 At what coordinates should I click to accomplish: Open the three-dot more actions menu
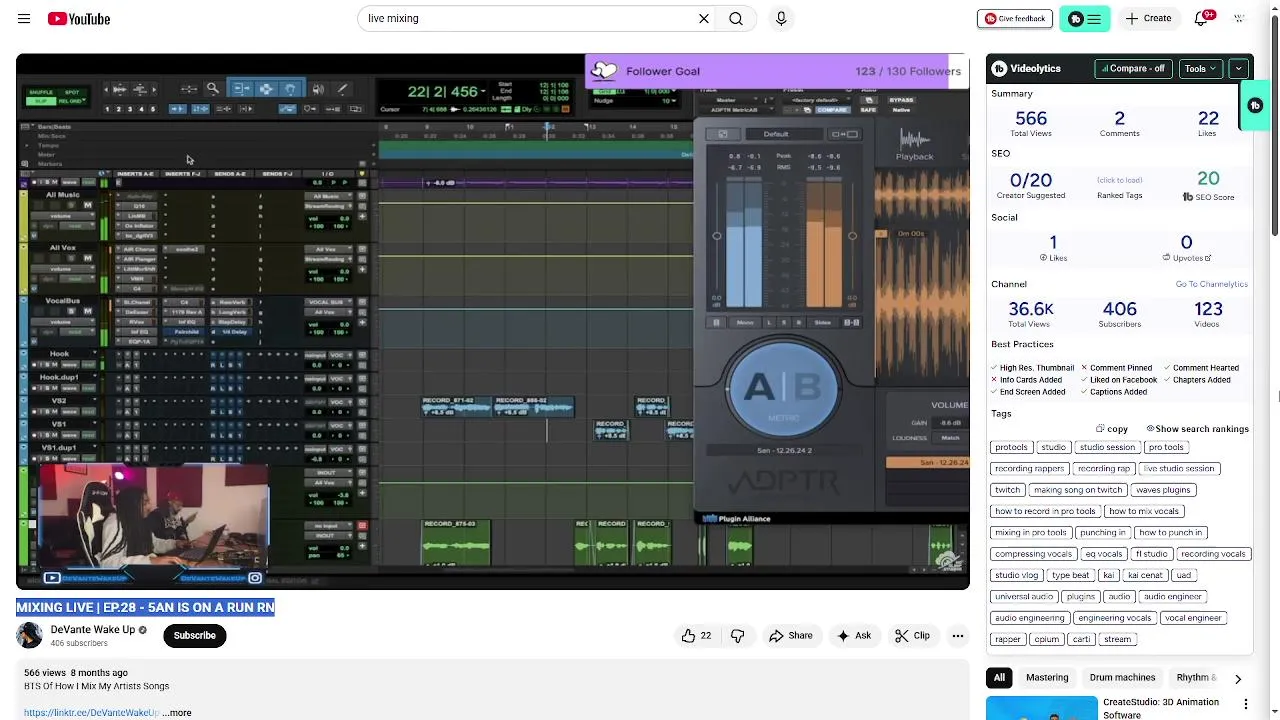click(957, 635)
